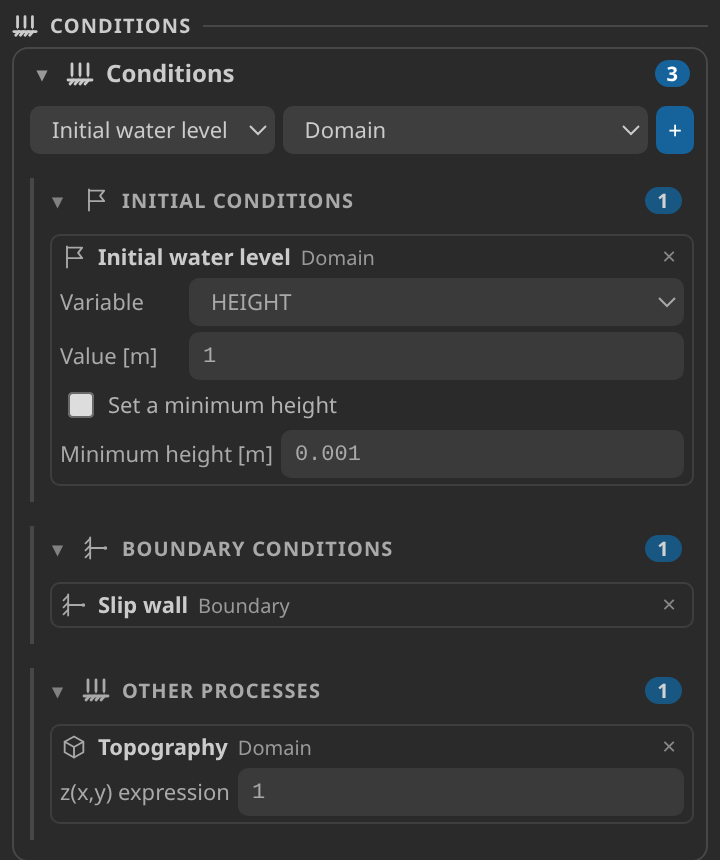
Task: Click the flag icon in Initial water level card
Action: pos(74,257)
